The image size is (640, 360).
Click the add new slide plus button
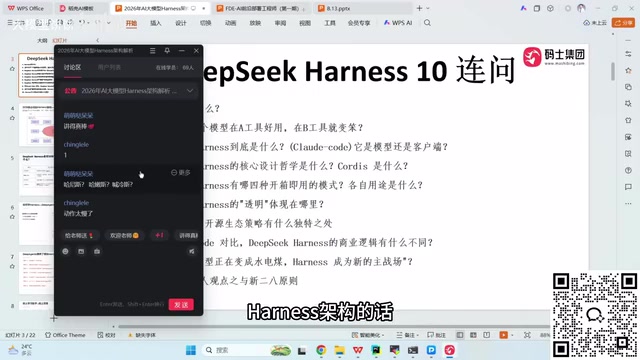[54, 318]
